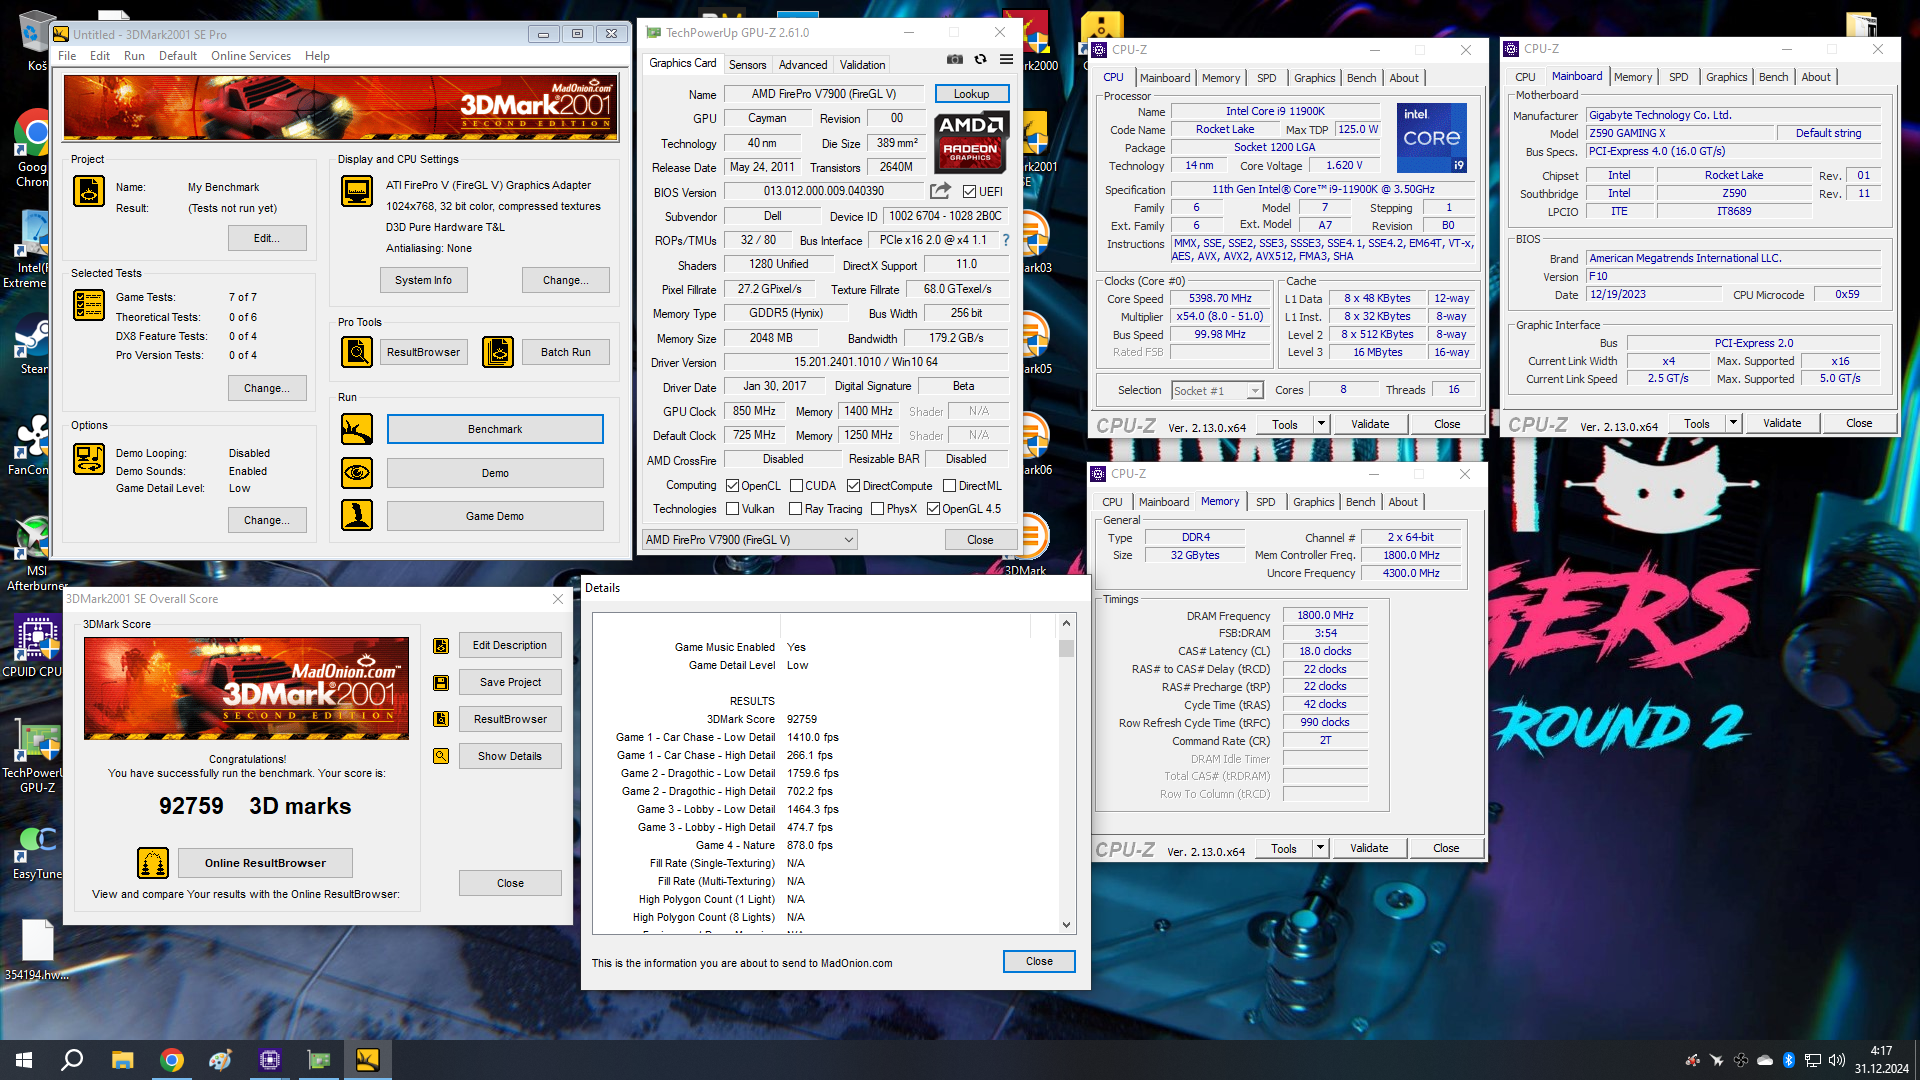
Task: Click Online ResultBrowser button
Action: coord(265,863)
